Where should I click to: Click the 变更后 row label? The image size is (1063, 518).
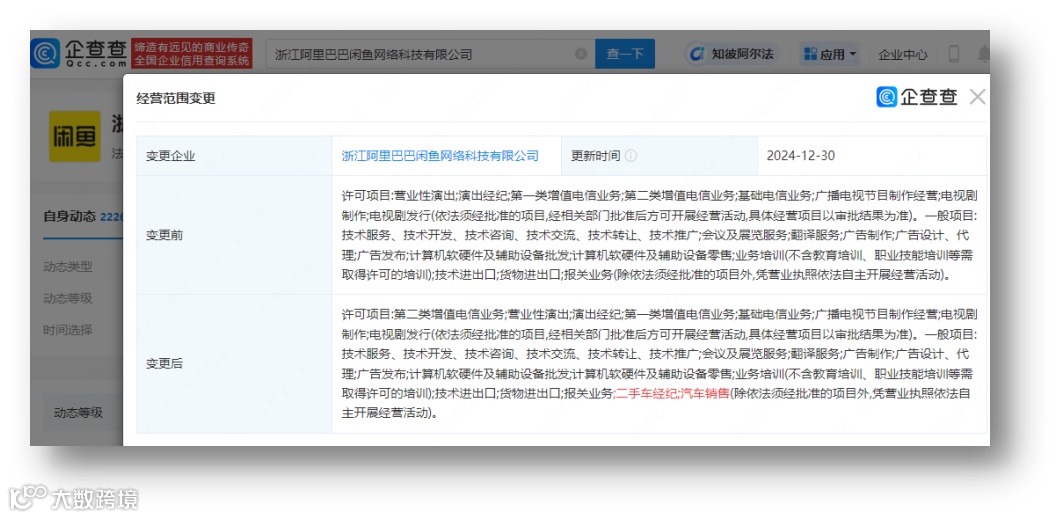(164, 363)
